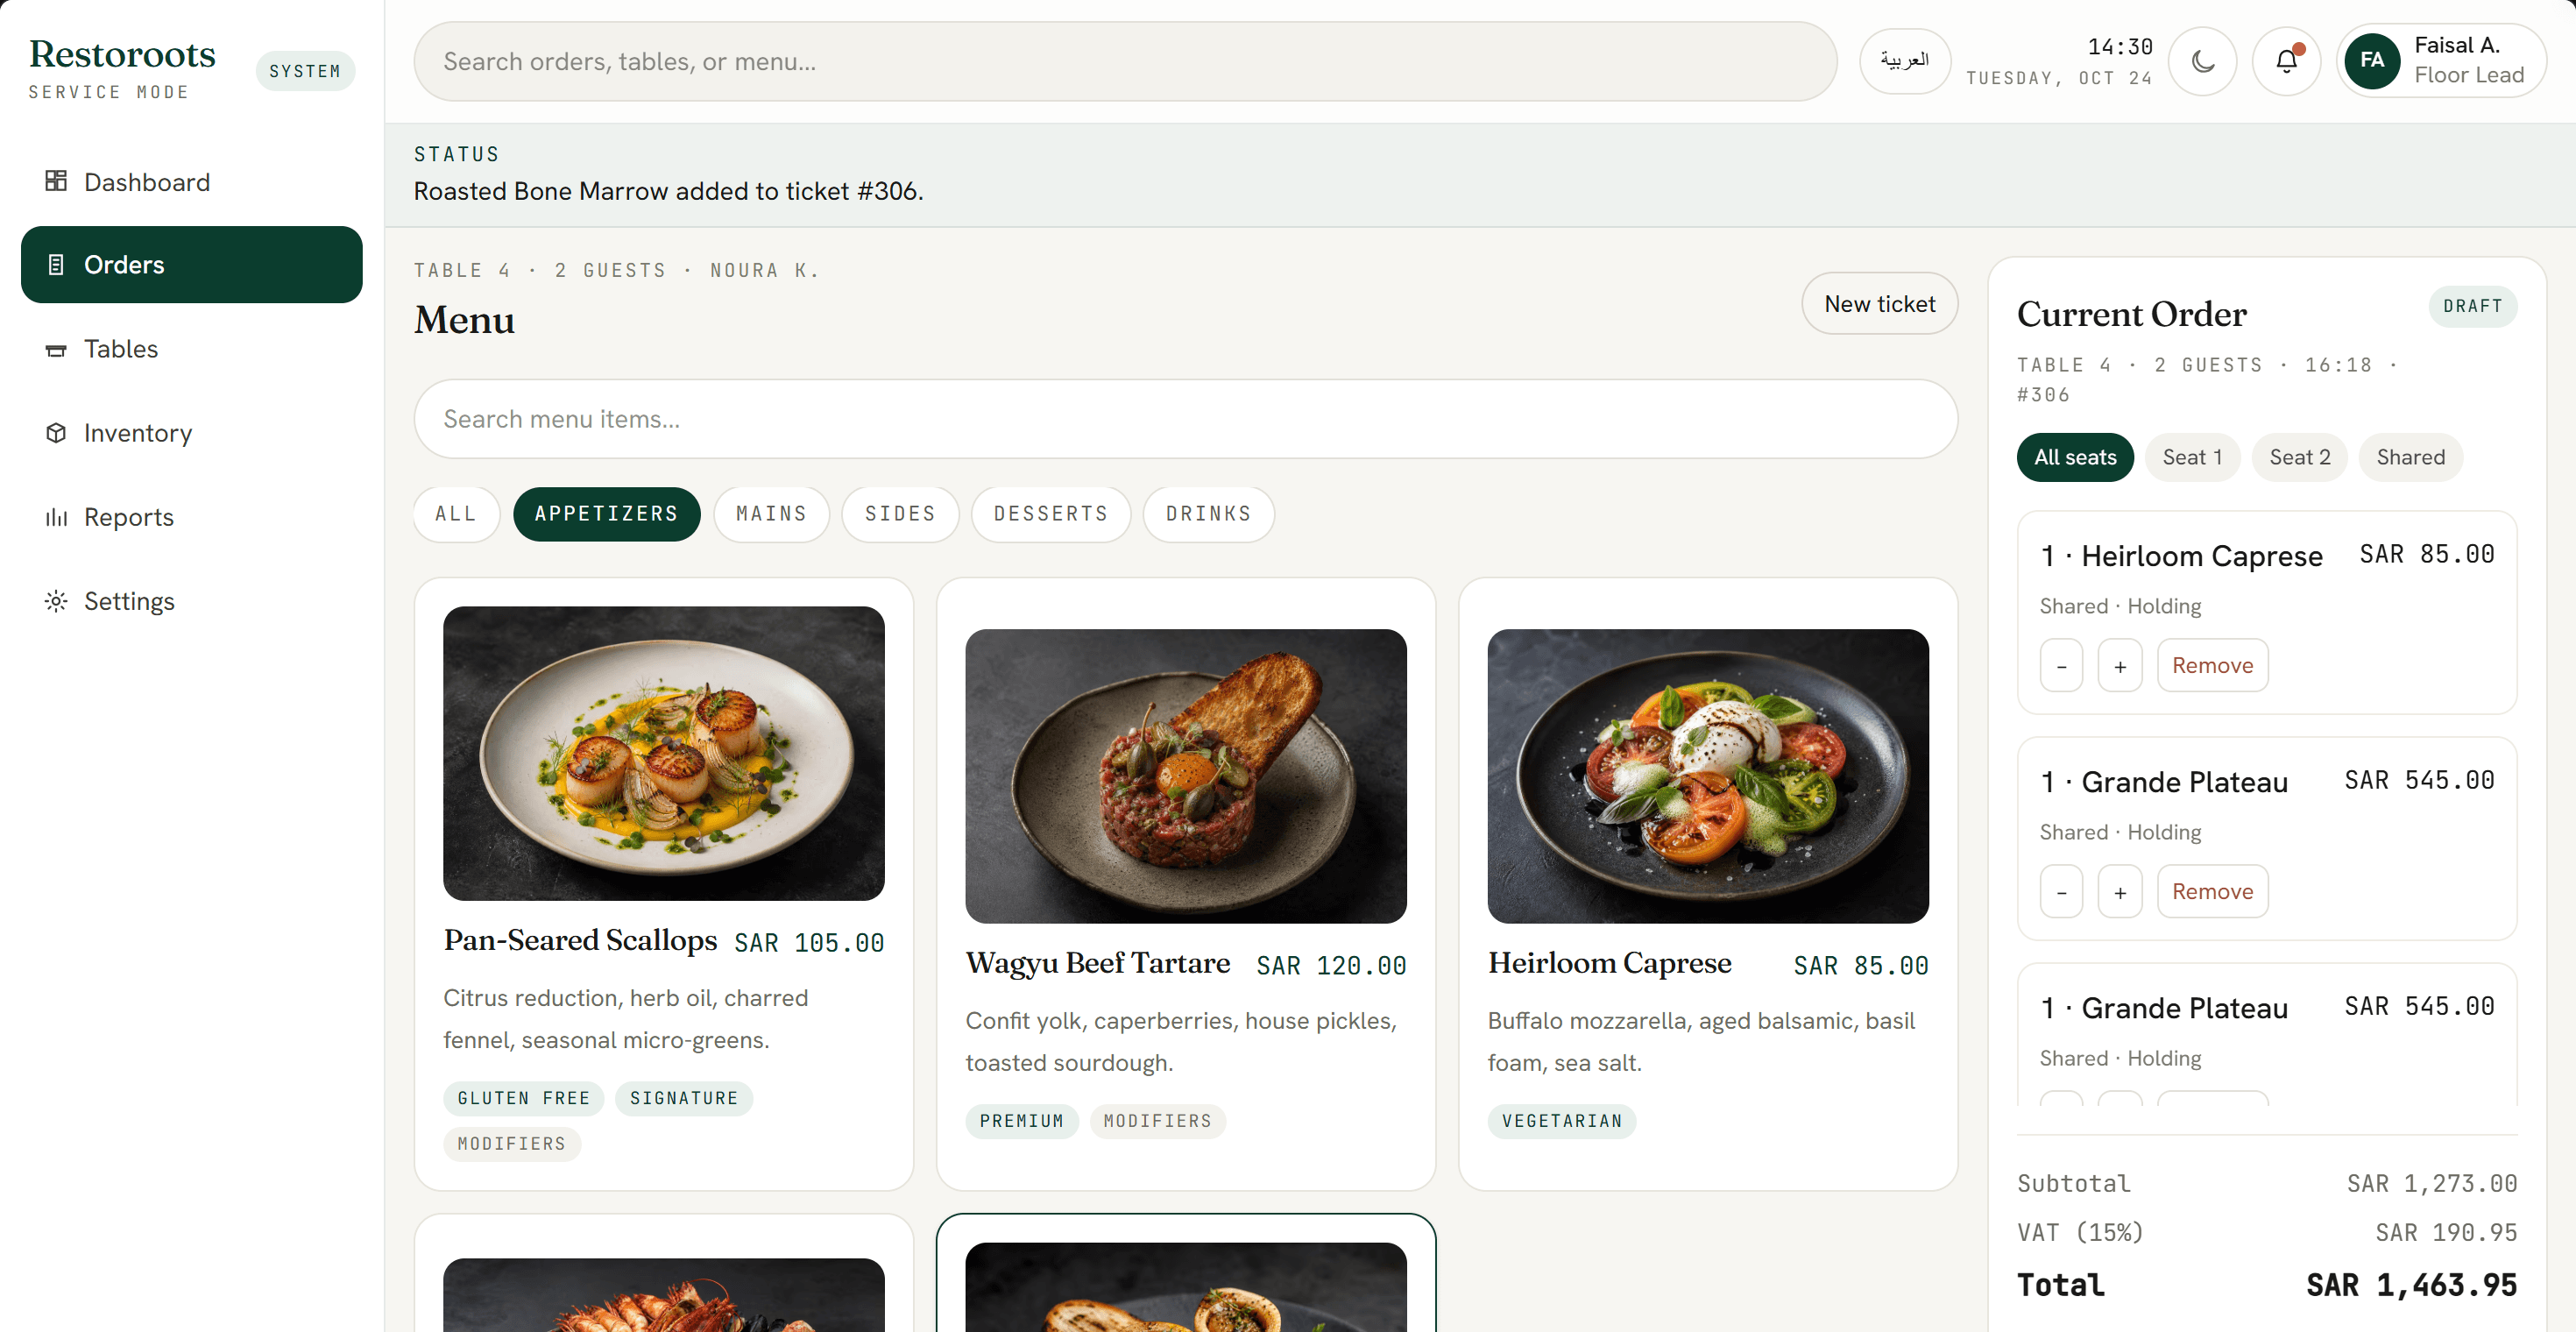
Task: Decrease first Grande Plateau quantity with minus
Action: point(2061,892)
